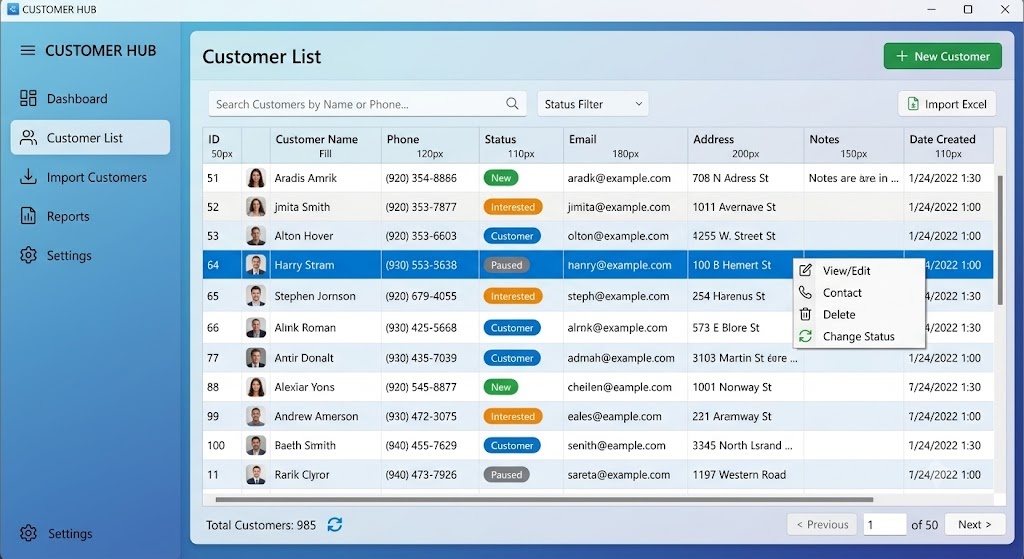The image size is (1024, 559).
Task: Focus the customer search field
Action: click(367, 104)
